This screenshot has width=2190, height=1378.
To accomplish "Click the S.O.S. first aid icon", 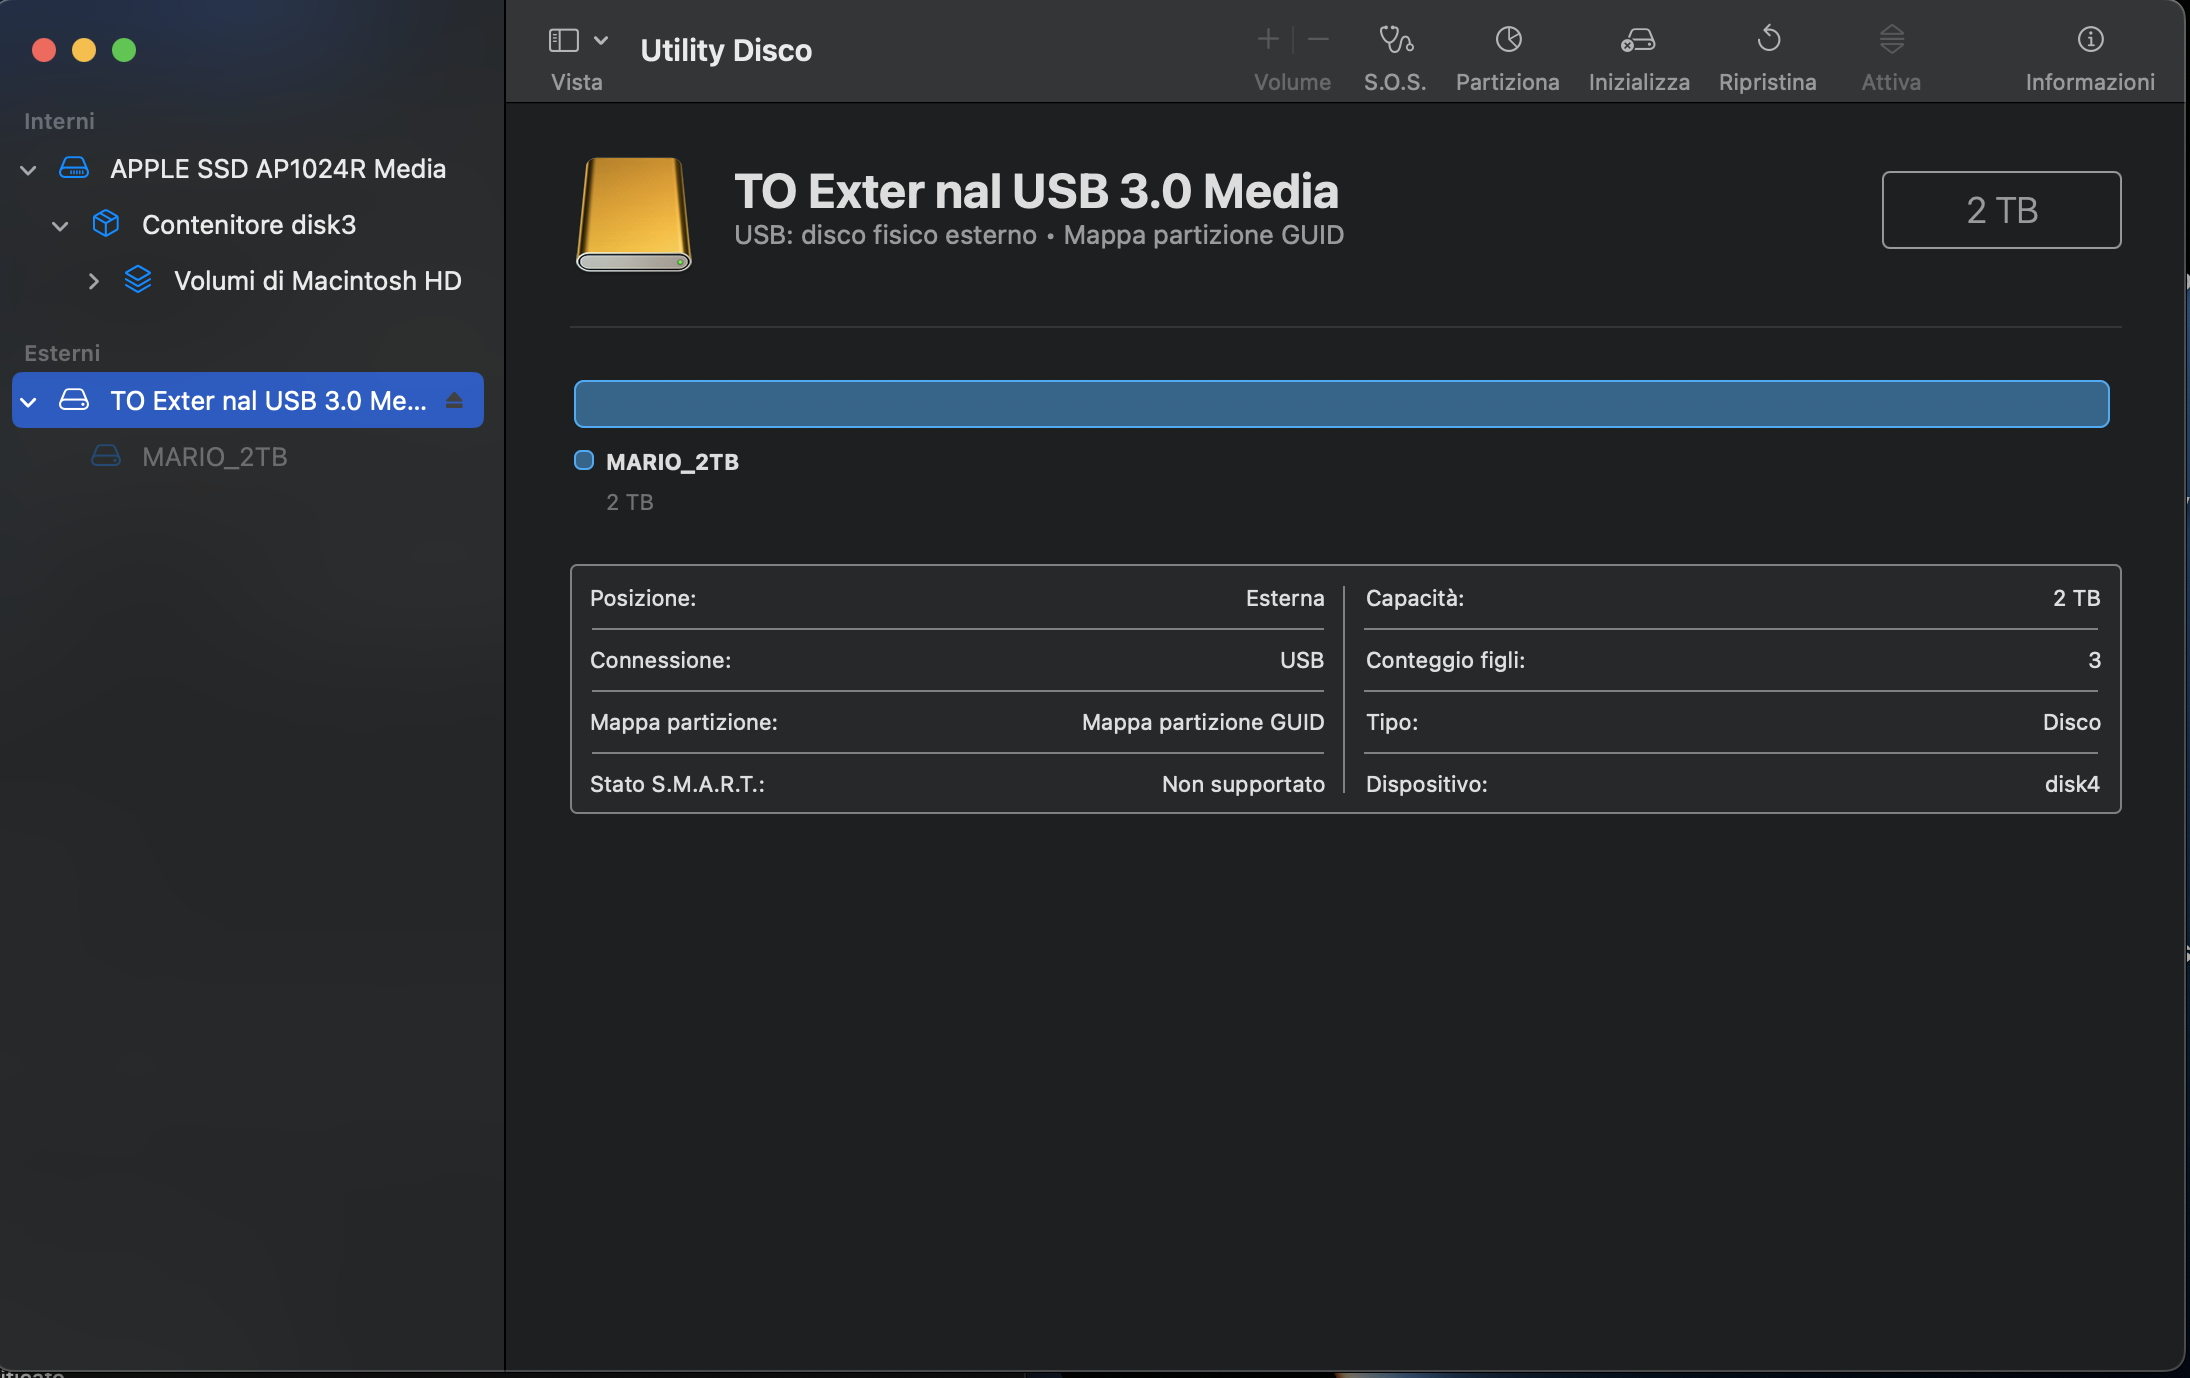I will (1395, 40).
